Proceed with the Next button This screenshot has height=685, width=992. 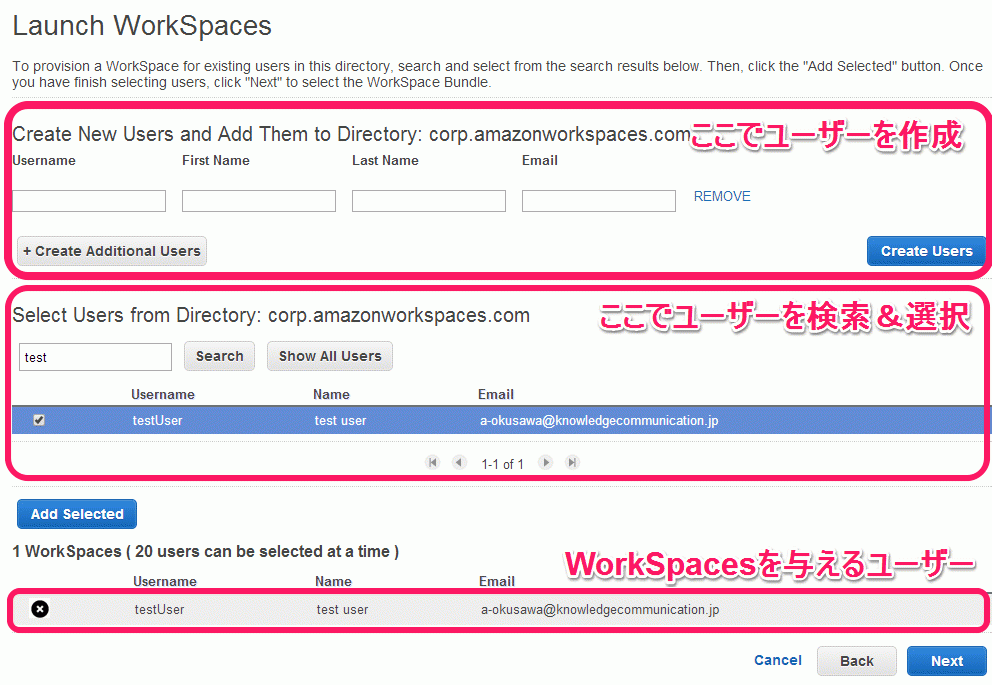[946, 661]
